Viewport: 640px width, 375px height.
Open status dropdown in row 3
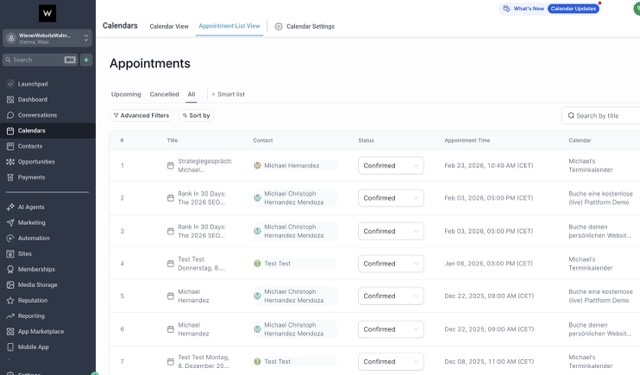point(391,231)
